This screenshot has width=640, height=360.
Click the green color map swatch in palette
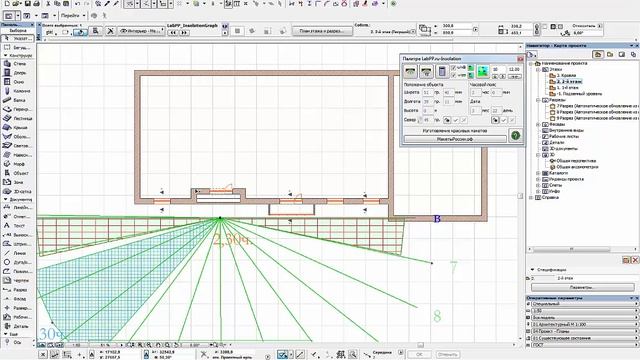(483, 71)
